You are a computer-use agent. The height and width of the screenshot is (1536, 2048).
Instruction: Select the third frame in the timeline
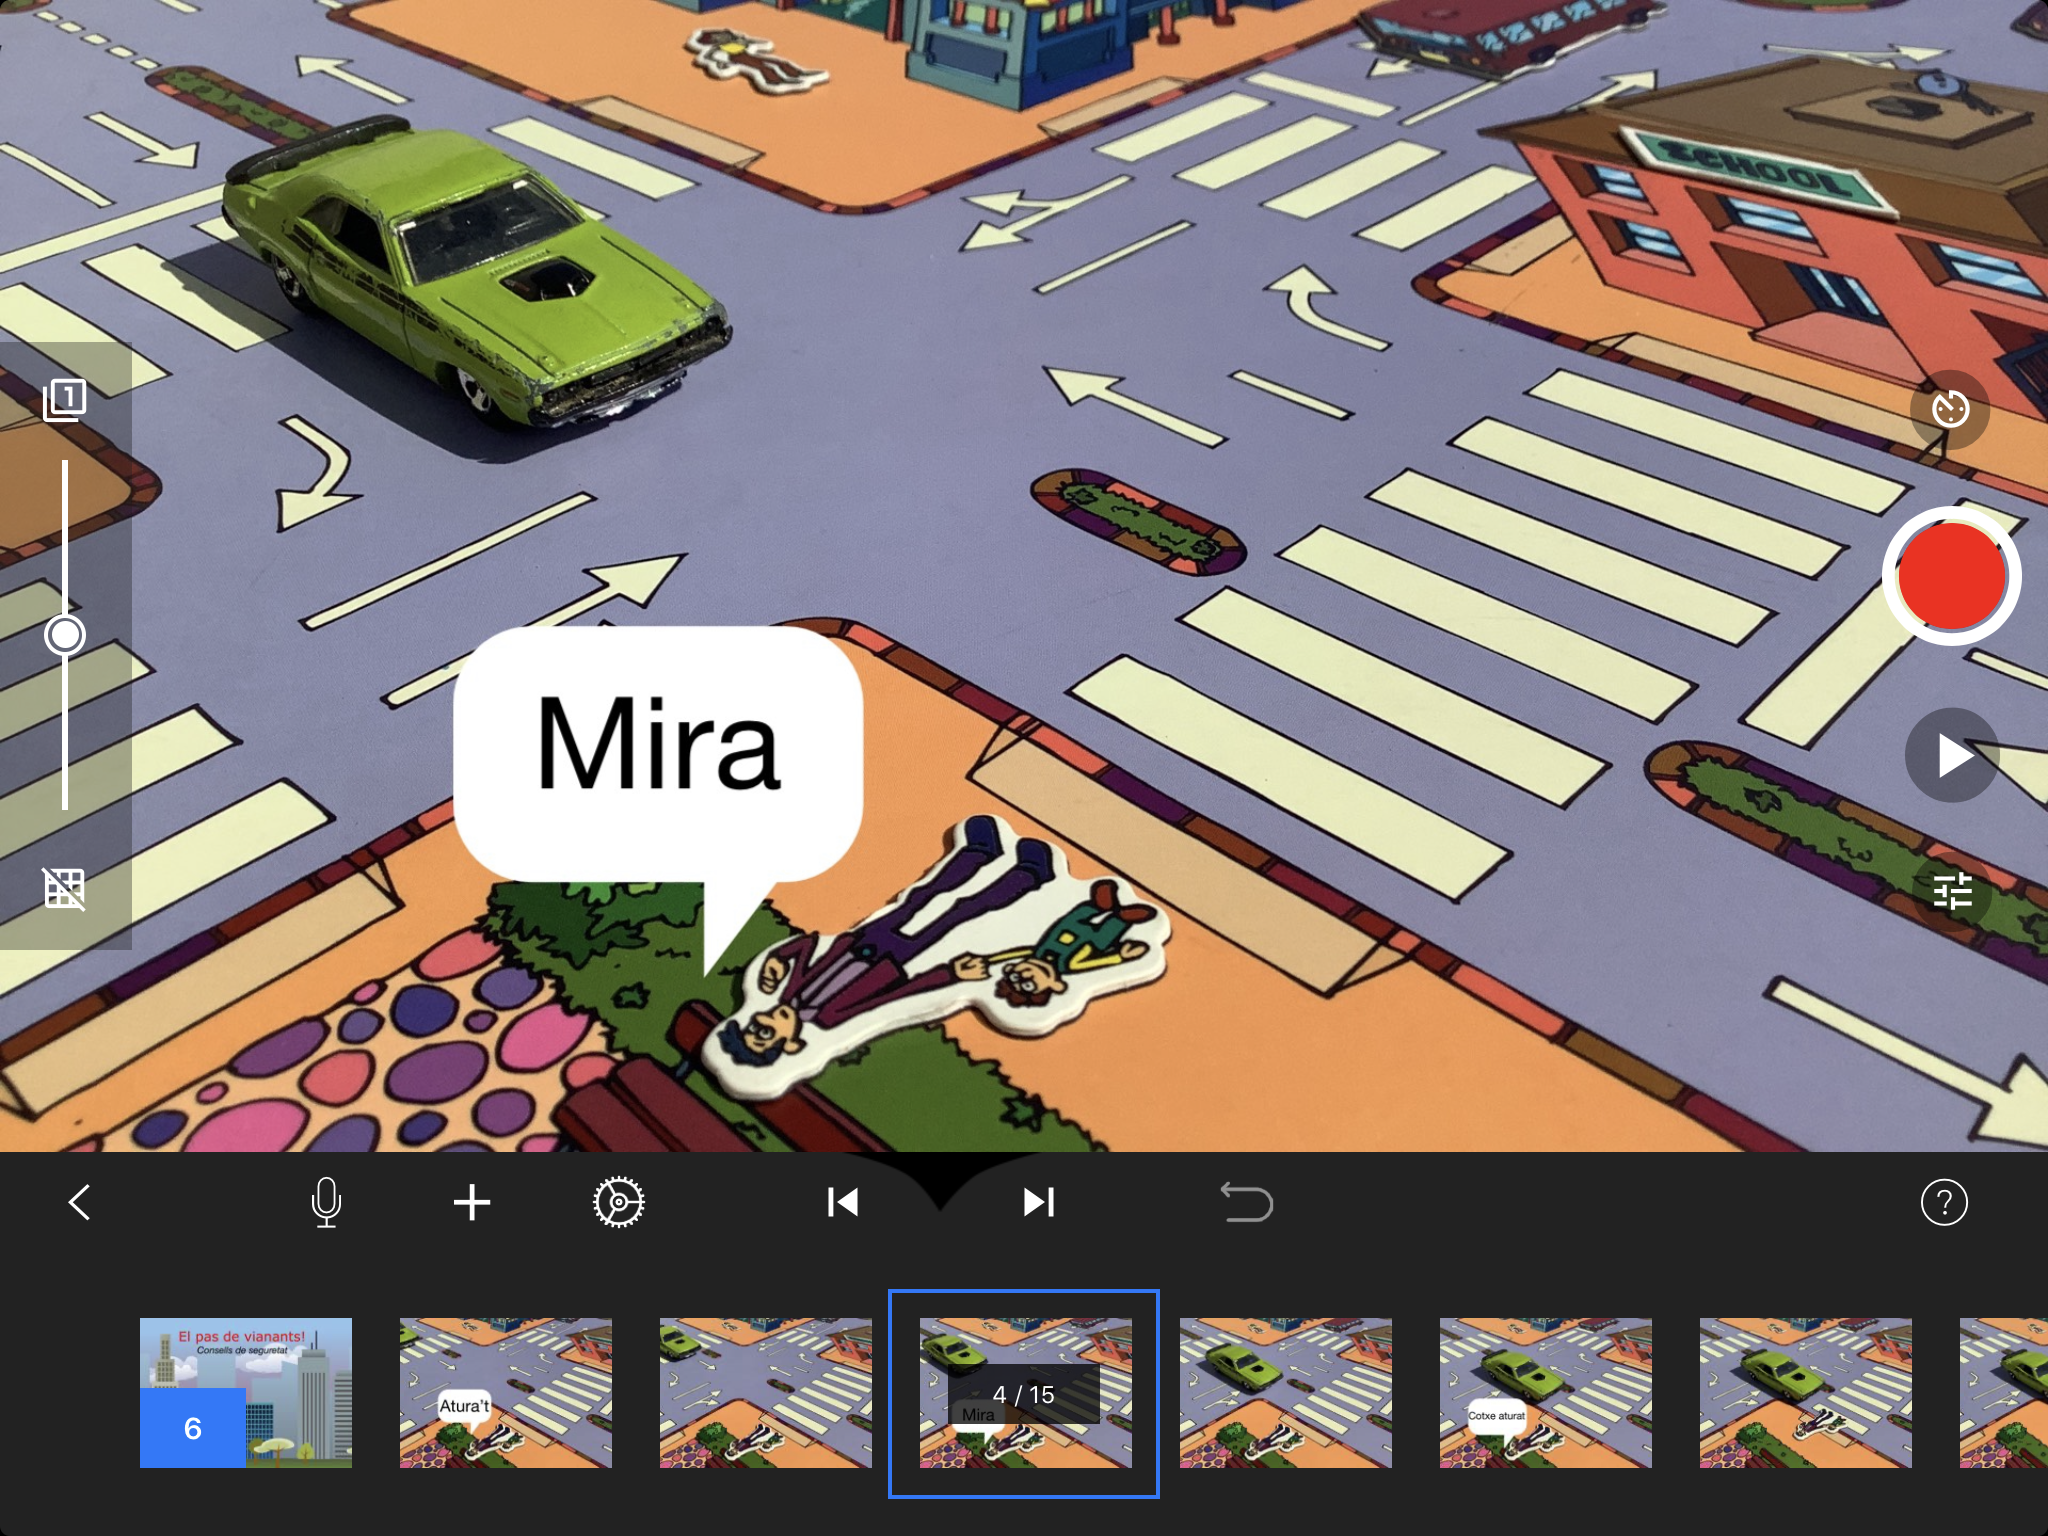[x=765, y=1392]
